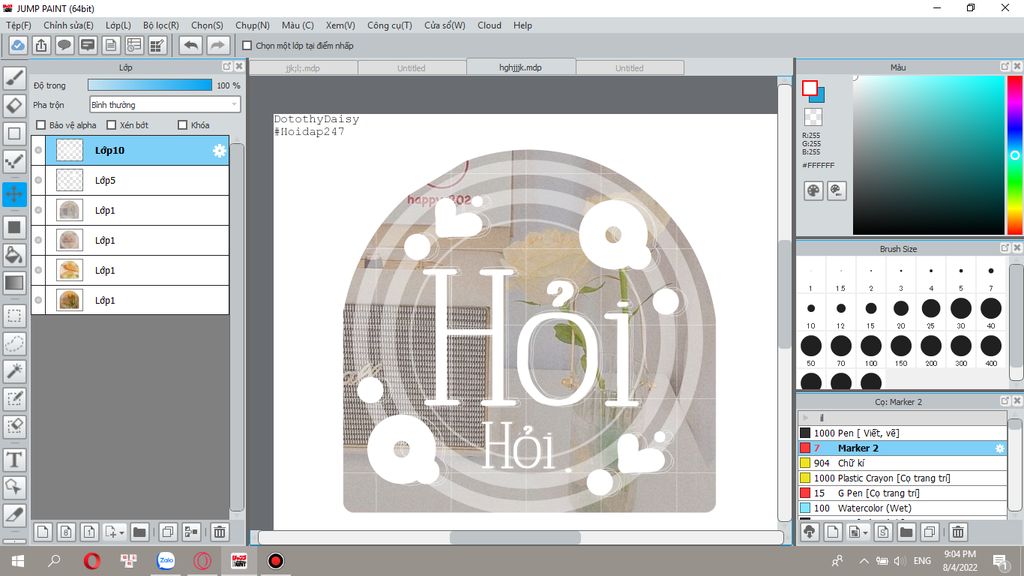This screenshot has width=1024, height=576.
Task: Open the palette icon in Màu panel
Action: point(813,191)
